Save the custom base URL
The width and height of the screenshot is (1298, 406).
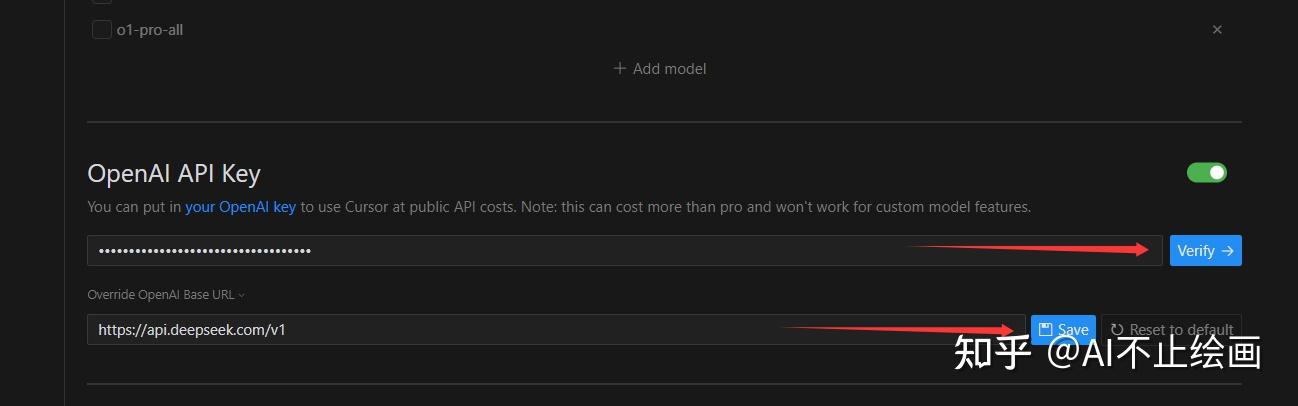click(1064, 330)
